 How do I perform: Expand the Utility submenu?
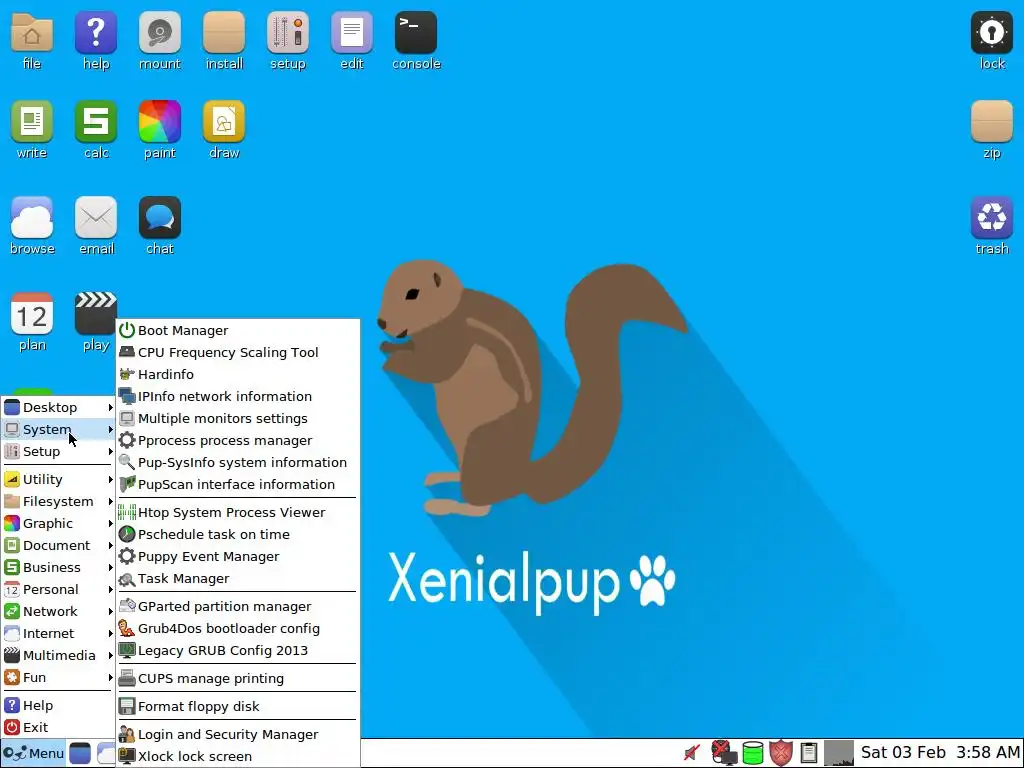tap(58, 480)
